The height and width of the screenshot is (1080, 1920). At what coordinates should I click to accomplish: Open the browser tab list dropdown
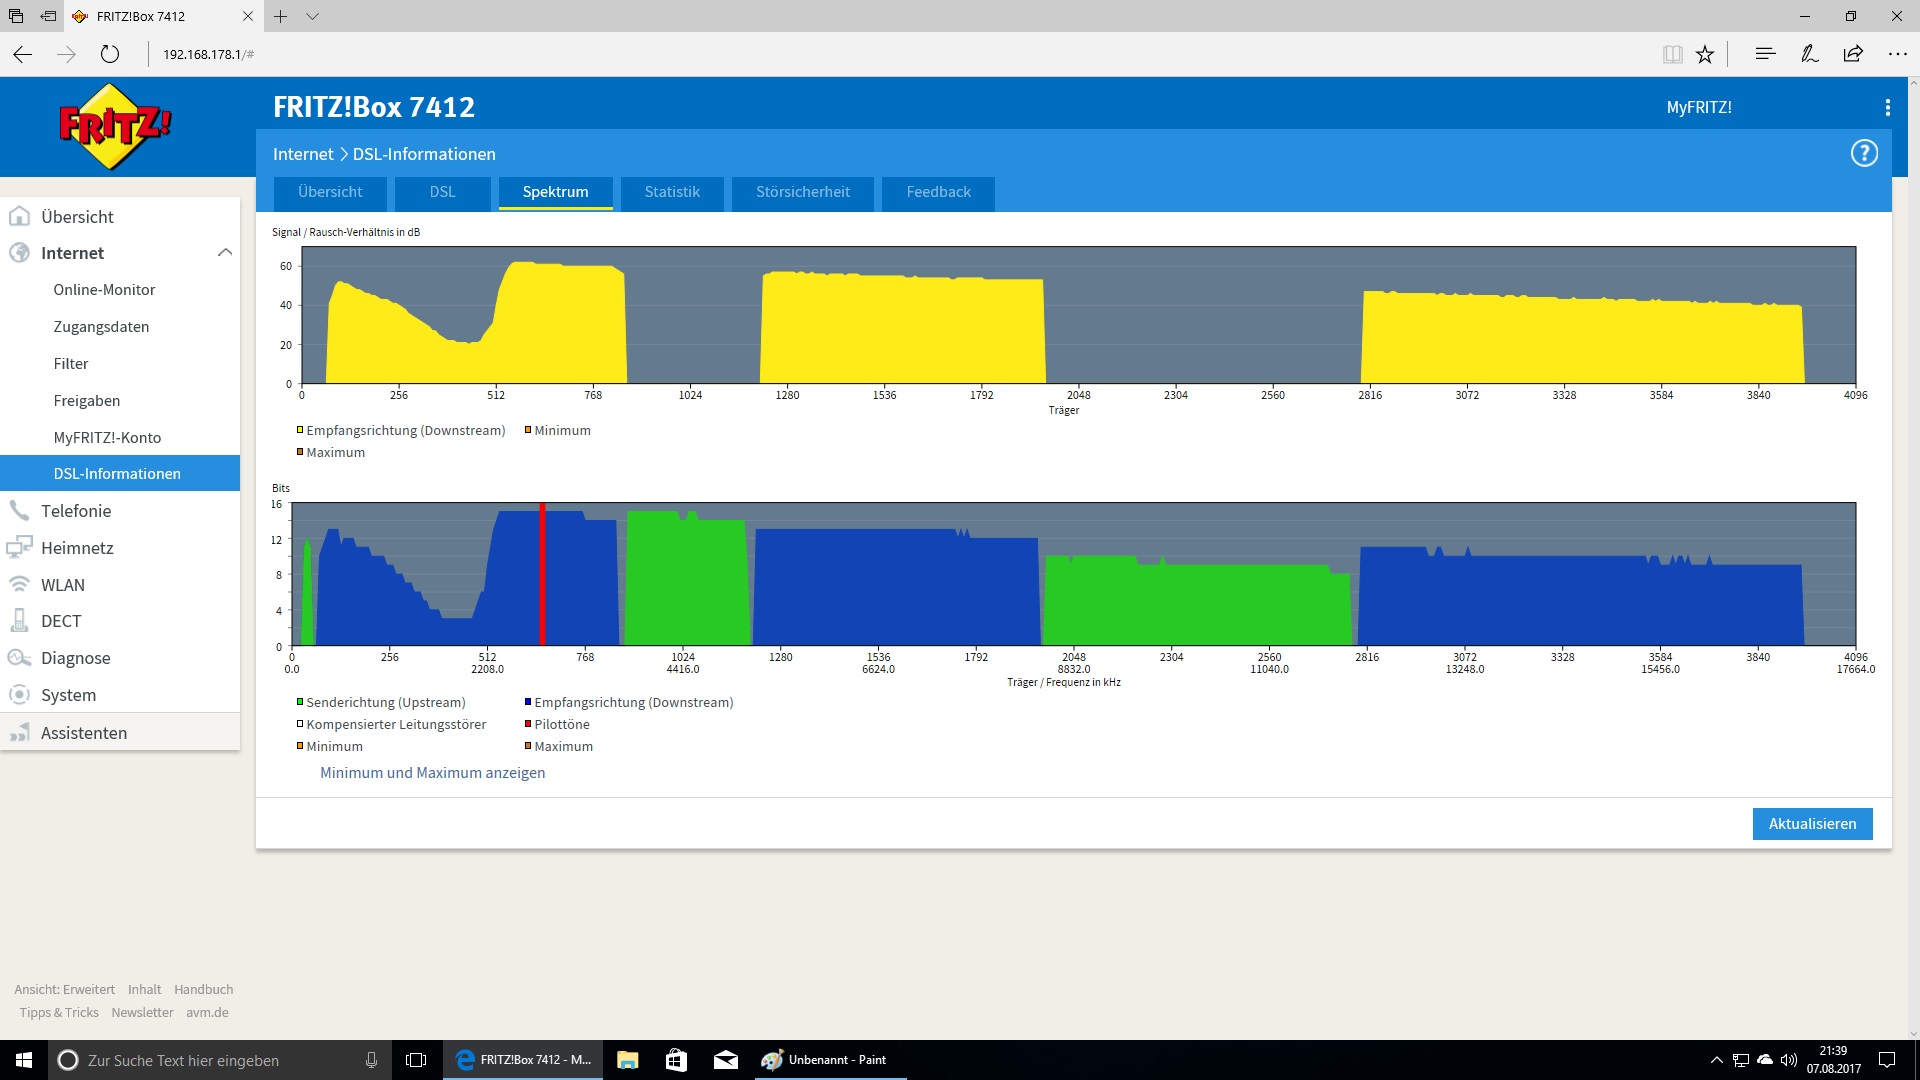tap(313, 16)
